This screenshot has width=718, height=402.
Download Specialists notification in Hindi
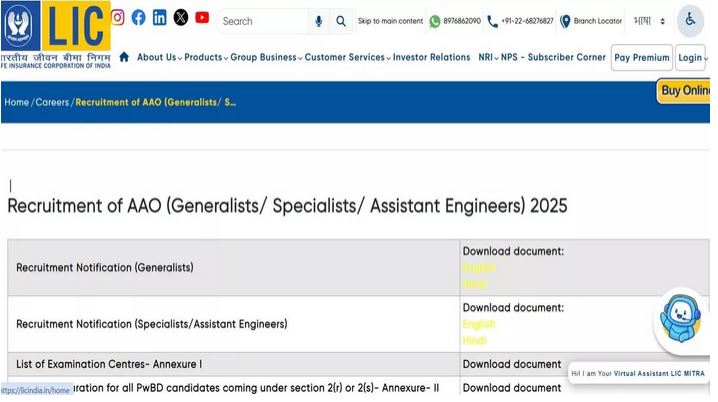(474, 340)
